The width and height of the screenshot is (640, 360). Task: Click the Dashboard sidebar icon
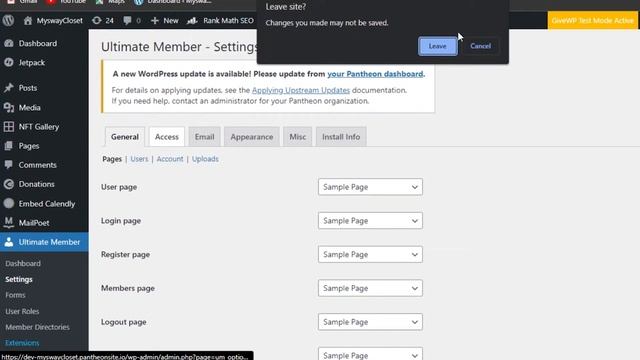(x=9, y=43)
